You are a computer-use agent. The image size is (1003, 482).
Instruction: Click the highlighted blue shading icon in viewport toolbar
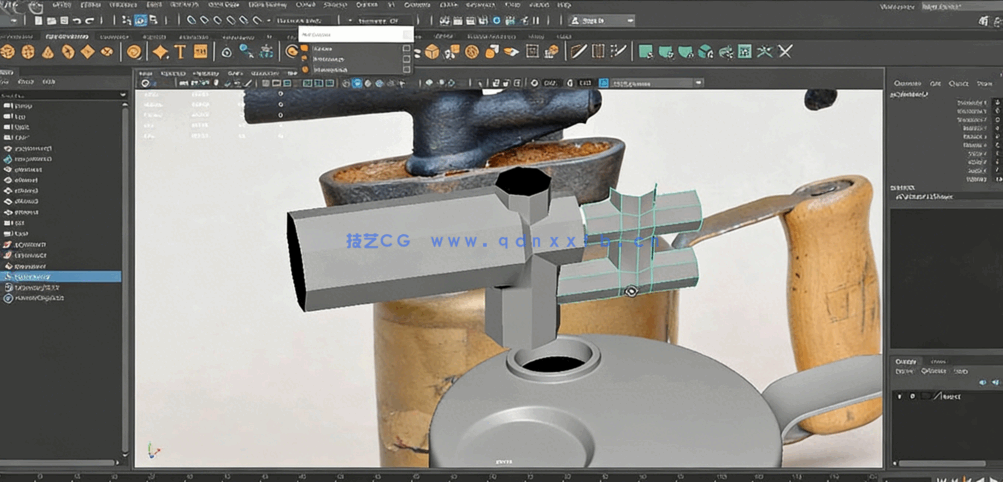click(357, 83)
